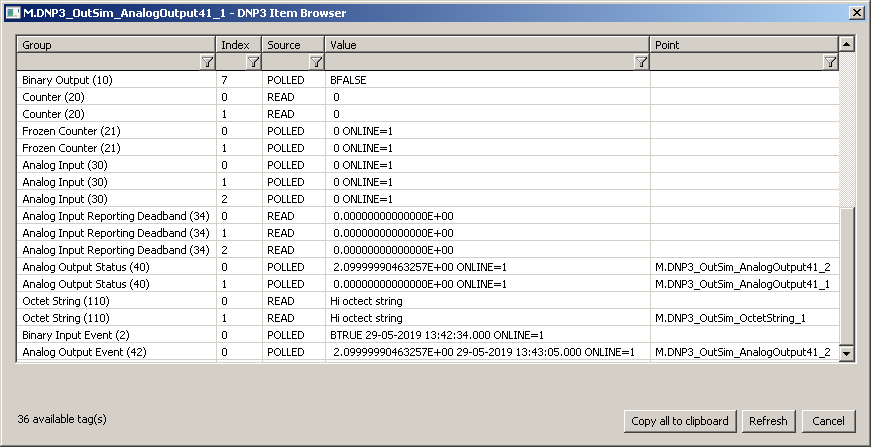
Task: Click the Point column header
Action: click(743, 45)
